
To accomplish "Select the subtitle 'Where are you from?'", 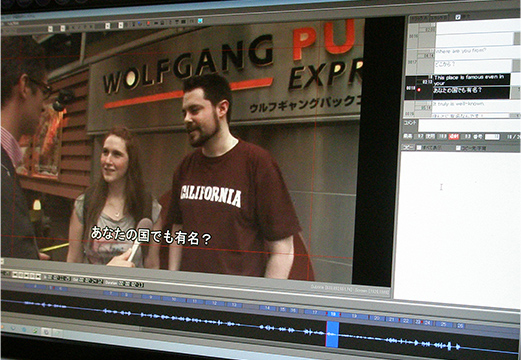I will tap(461, 51).
